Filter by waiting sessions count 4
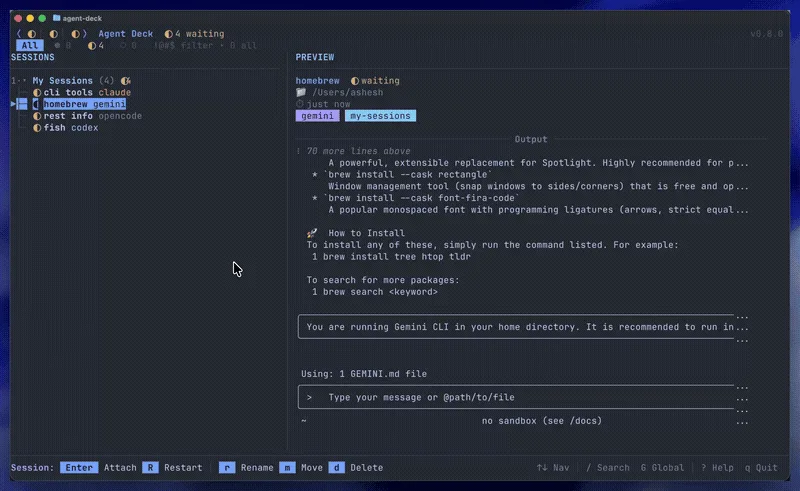Image resolution: width=800 pixels, height=491 pixels. click(96, 45)
